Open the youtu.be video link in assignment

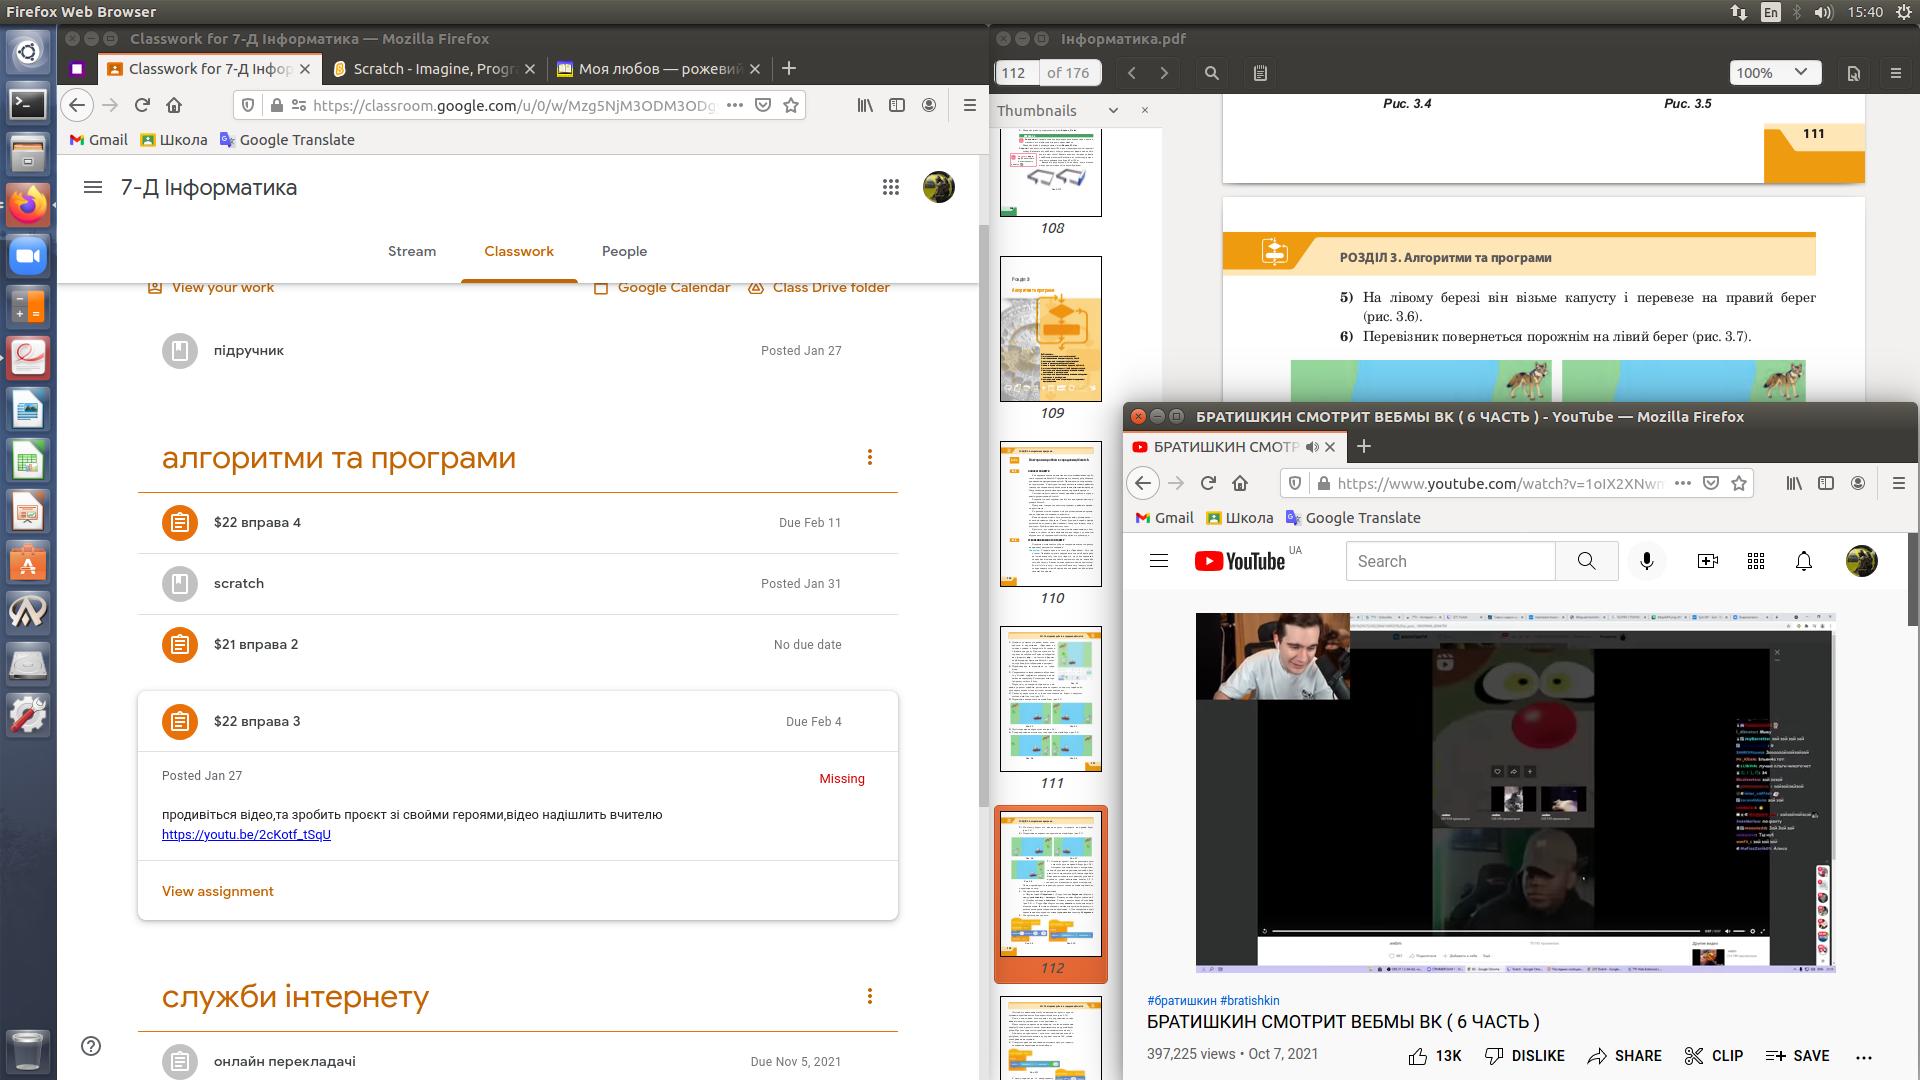pyautogui.click(x=246, y=834)
